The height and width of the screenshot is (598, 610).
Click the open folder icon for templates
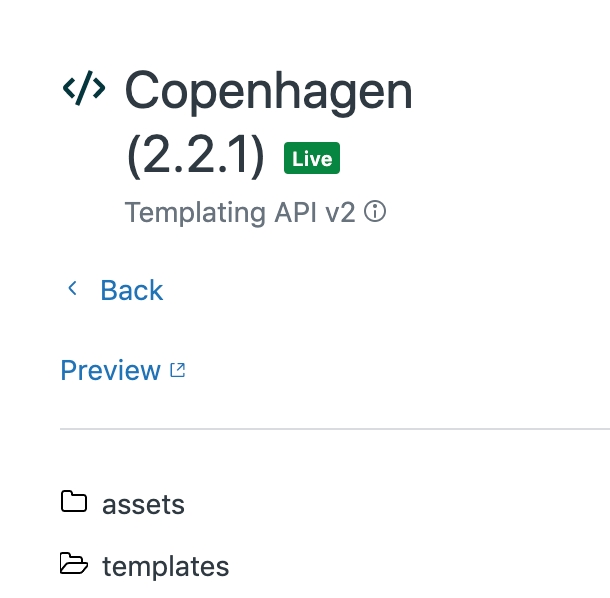[74, 566]
